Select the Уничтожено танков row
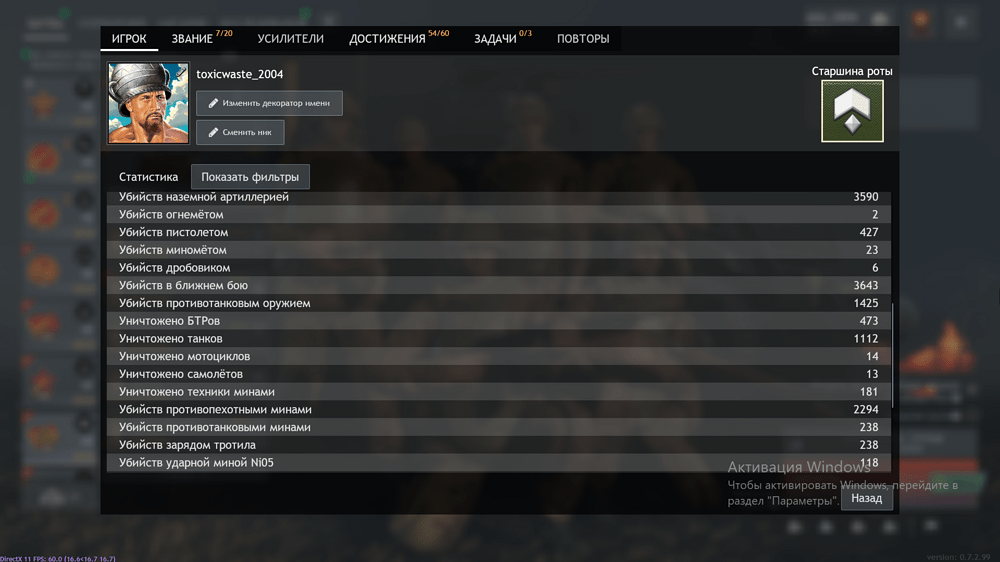The height and width of the screenshot is (562, 1000). (x=498, y=339)
